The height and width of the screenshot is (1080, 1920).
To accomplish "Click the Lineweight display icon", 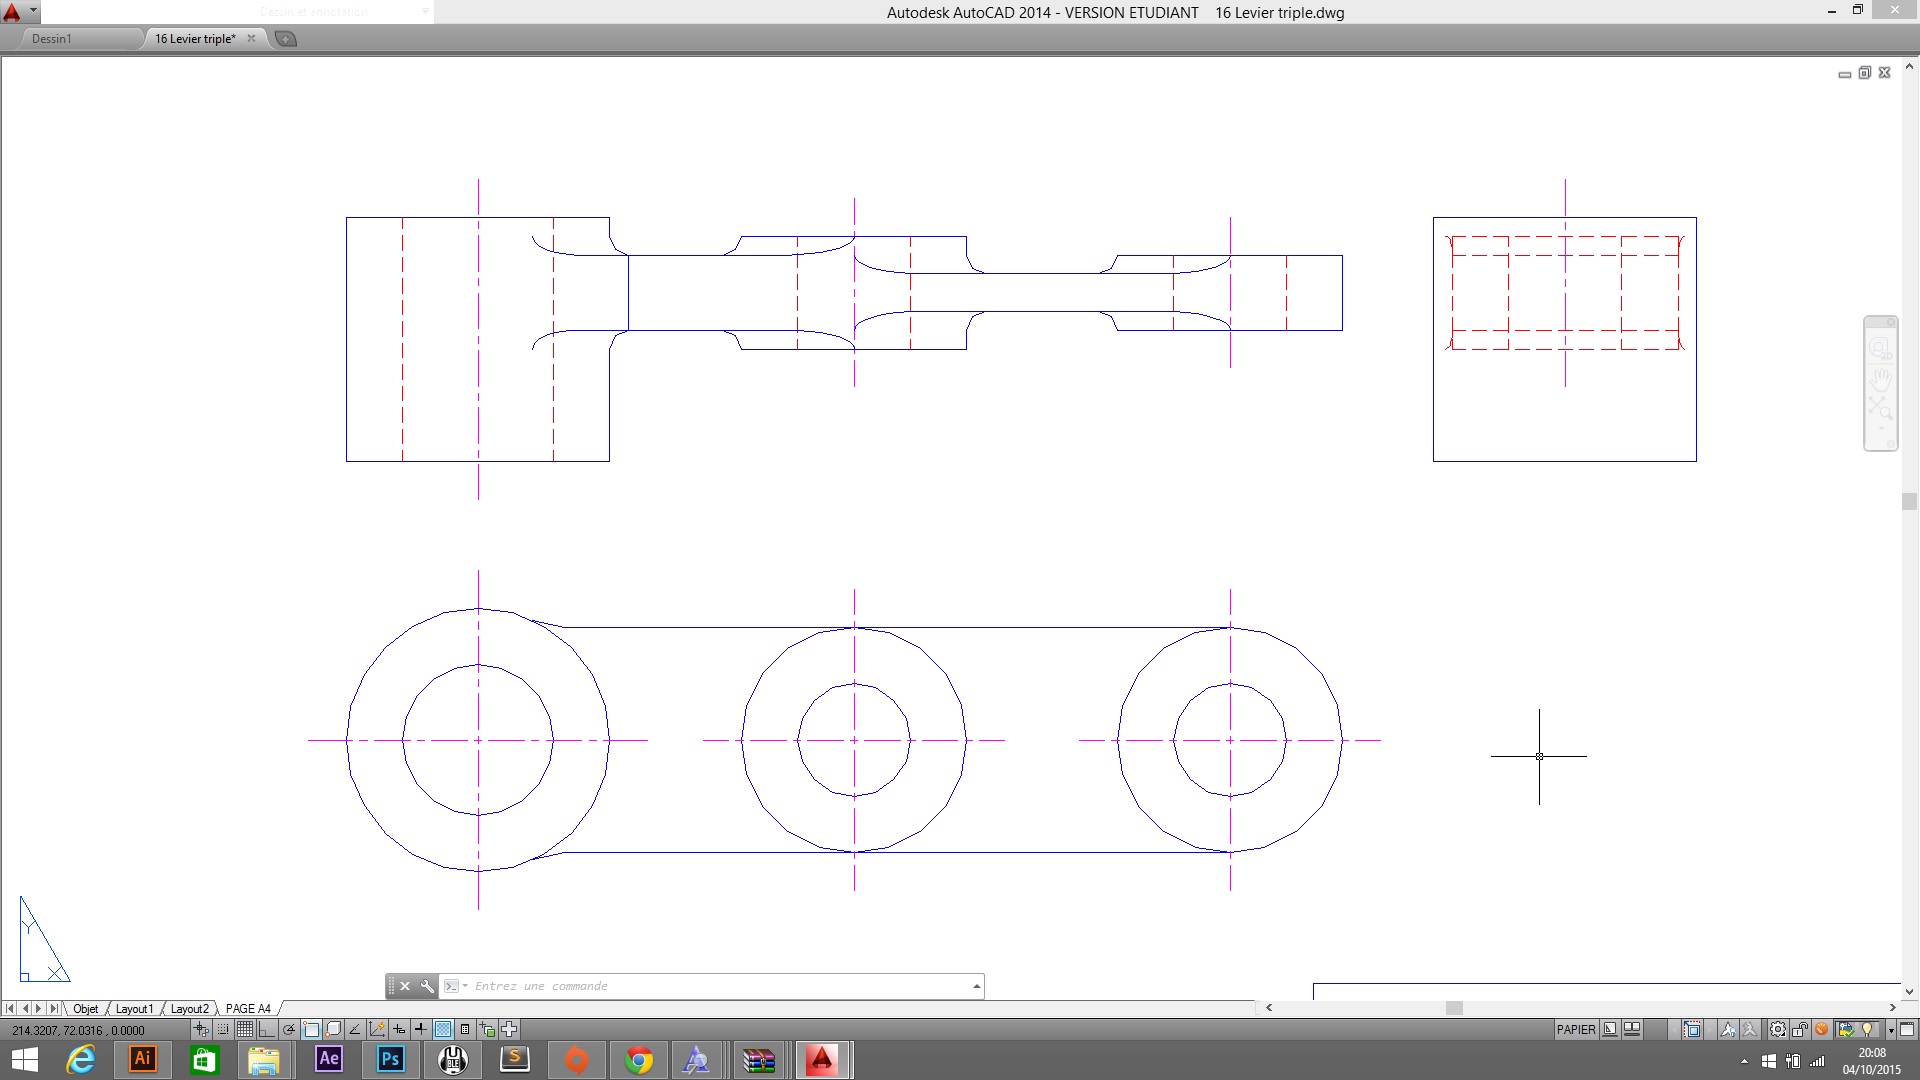I will point(421,1029).
